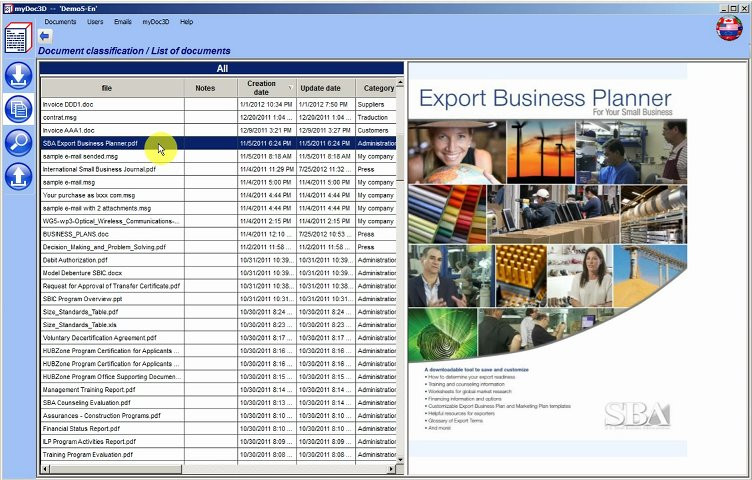This screenshot has height=480, width=752.
Task: Open the Emails menu
Action: coord(123,22)
